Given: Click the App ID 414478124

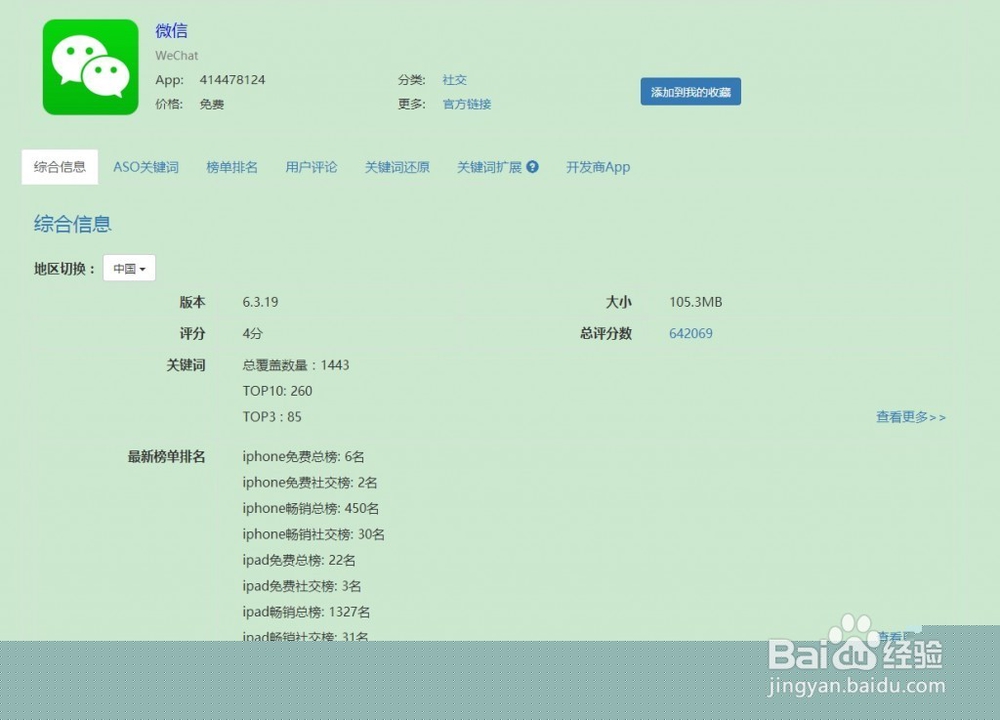Looking at the screenshot, I should click(232, 80).
